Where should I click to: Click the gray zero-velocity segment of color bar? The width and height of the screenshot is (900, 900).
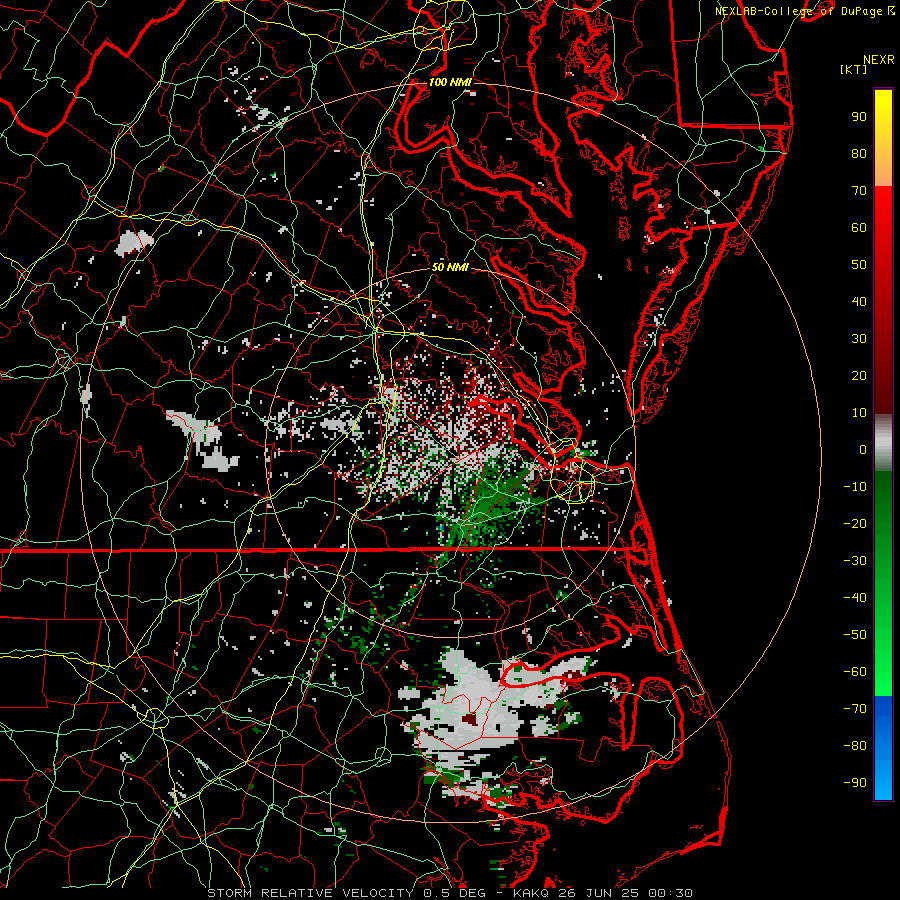[883, 442]
